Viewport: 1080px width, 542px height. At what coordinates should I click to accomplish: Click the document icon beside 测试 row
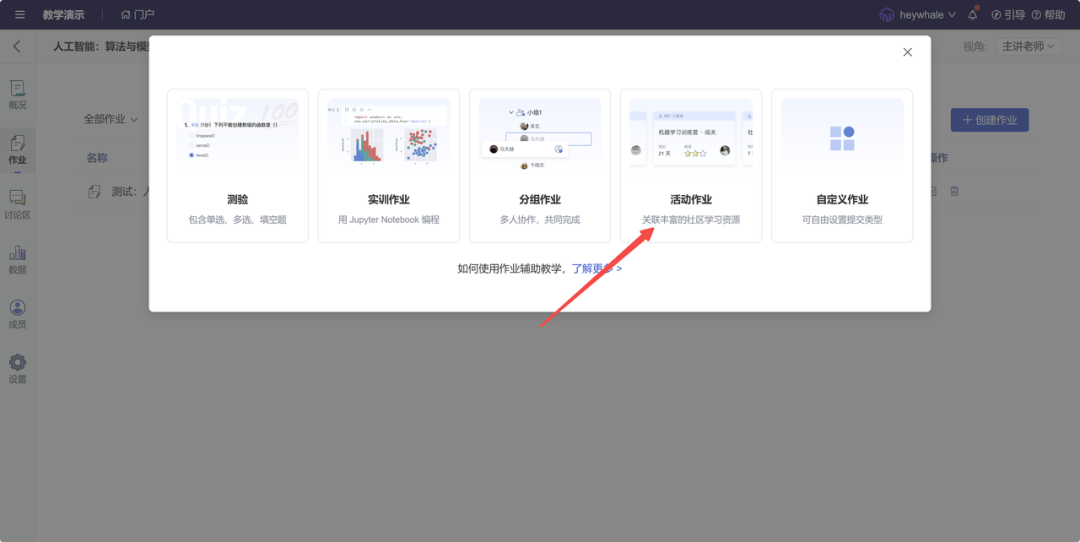(94, 192)
